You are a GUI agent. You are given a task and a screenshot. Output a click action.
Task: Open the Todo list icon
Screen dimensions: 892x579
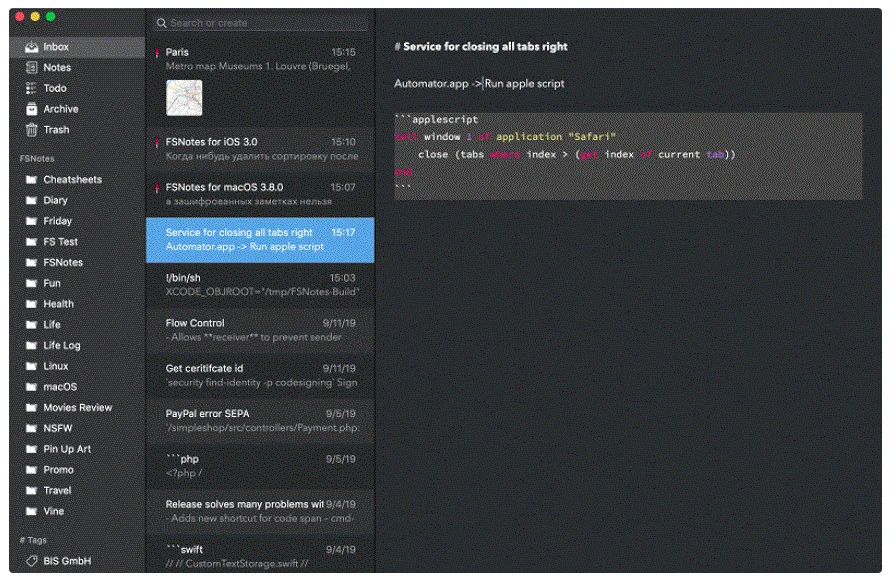(31, 88)
